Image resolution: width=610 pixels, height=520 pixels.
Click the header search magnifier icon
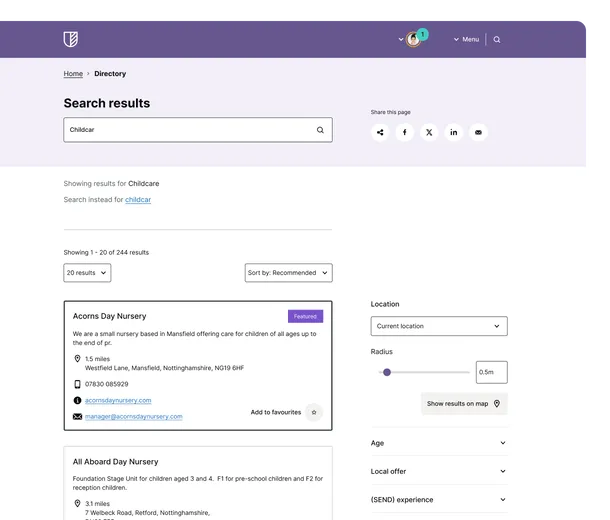[x=497, y=39]
